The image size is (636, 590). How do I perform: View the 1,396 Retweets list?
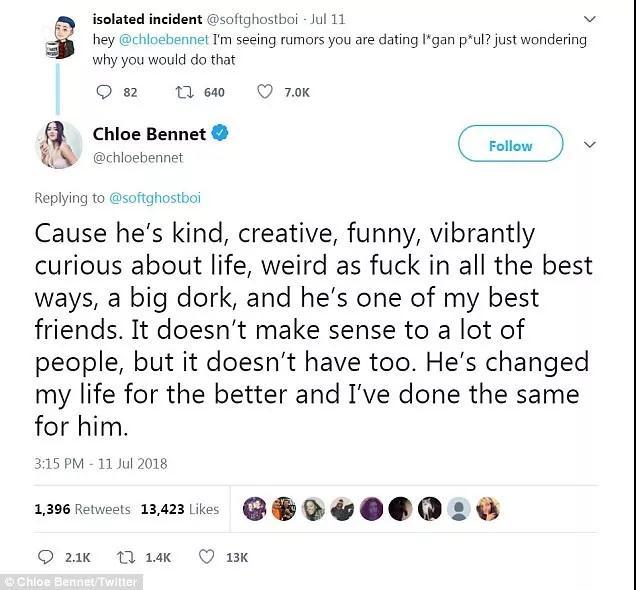(82, 509)
